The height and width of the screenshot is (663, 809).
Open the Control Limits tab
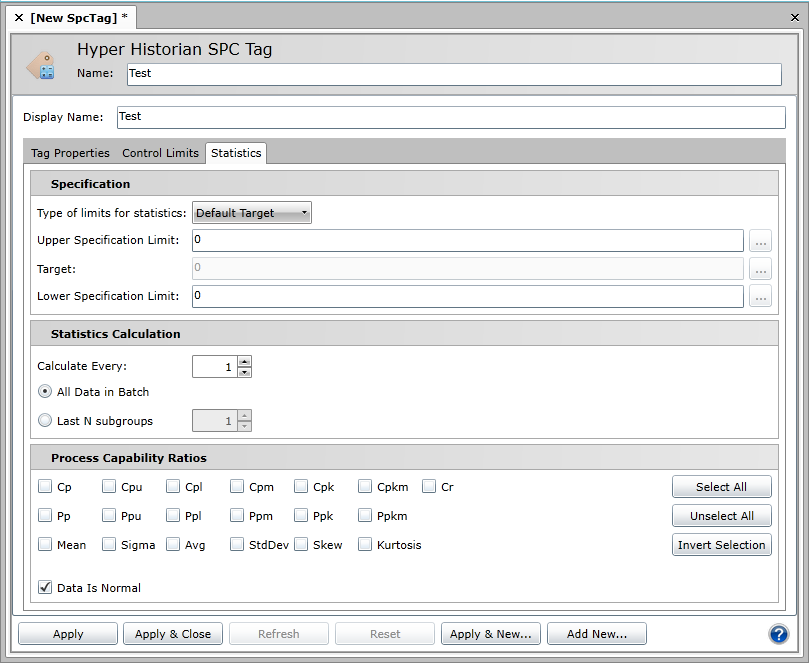pyautogui.click(x=160, y=153)
